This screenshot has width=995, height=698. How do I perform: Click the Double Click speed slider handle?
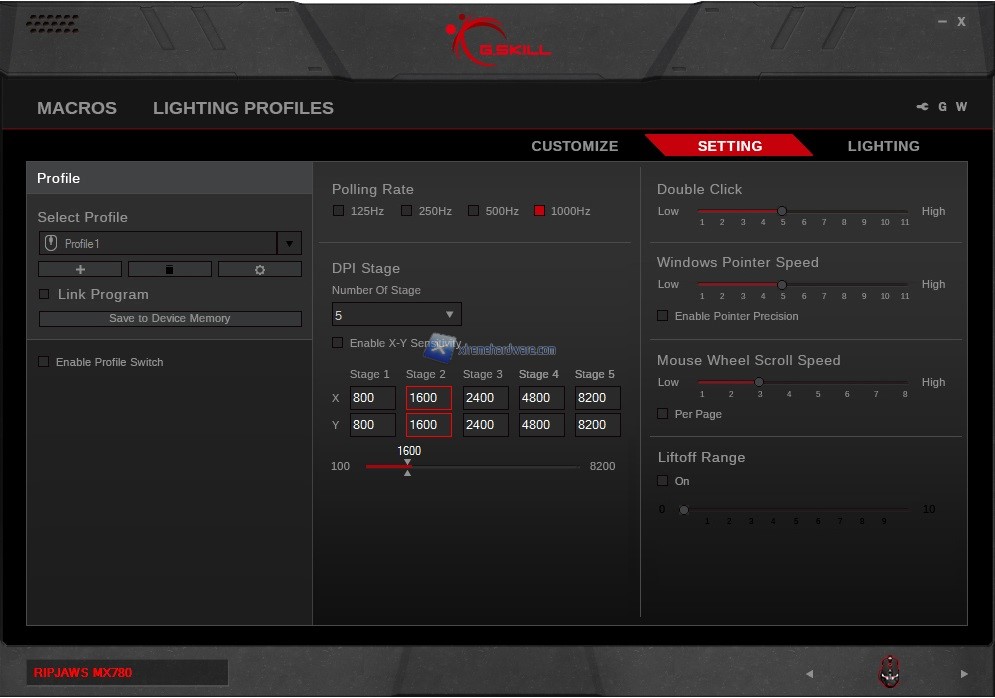782,211
